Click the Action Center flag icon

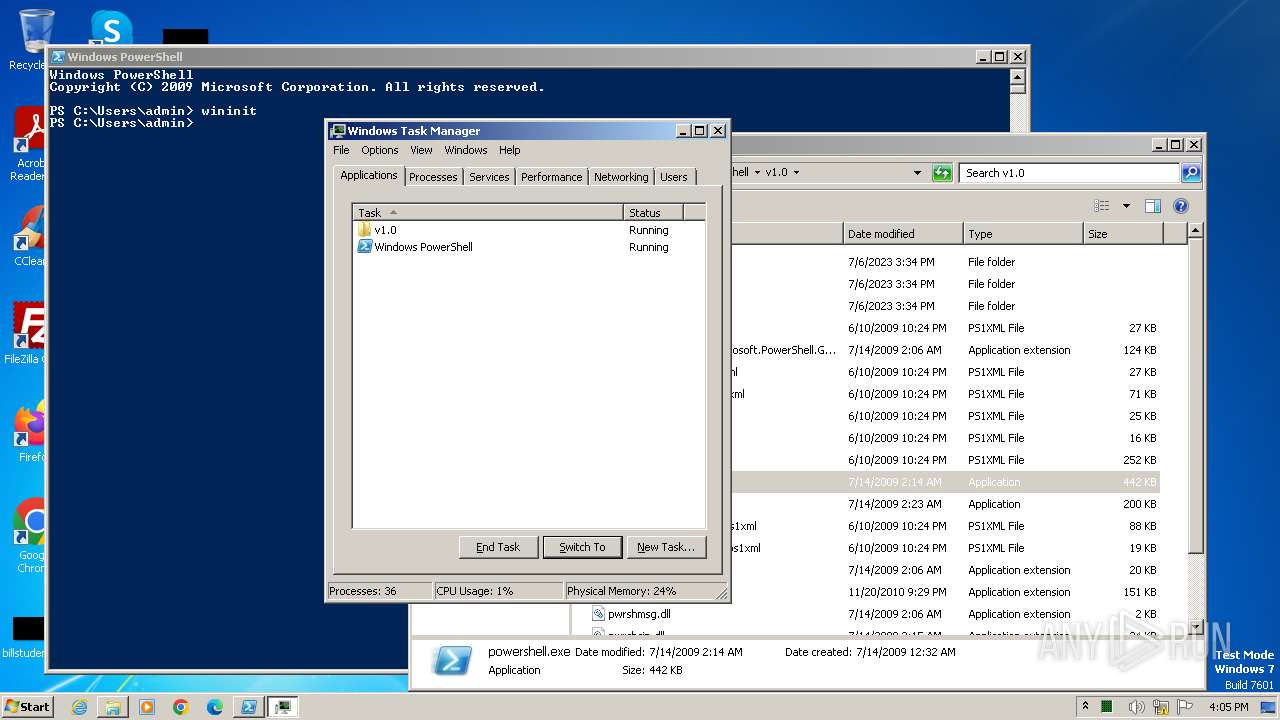1184,707
